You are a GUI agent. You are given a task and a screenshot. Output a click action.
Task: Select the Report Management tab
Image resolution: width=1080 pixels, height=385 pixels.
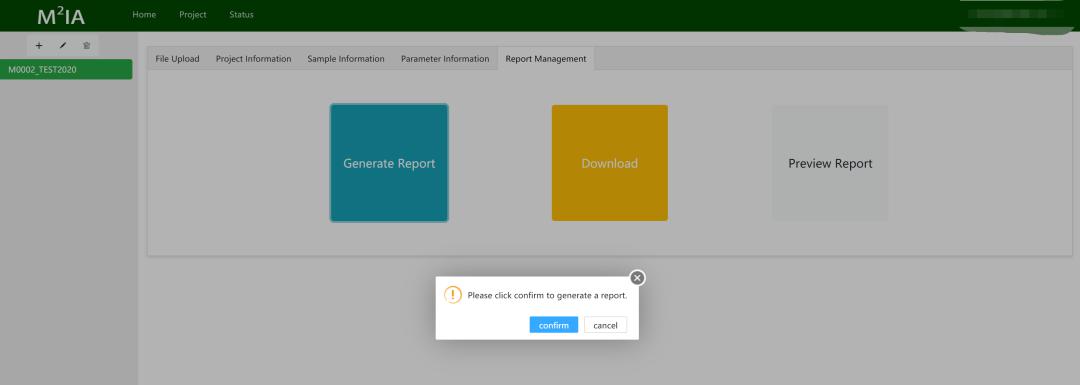click(546, 59)
